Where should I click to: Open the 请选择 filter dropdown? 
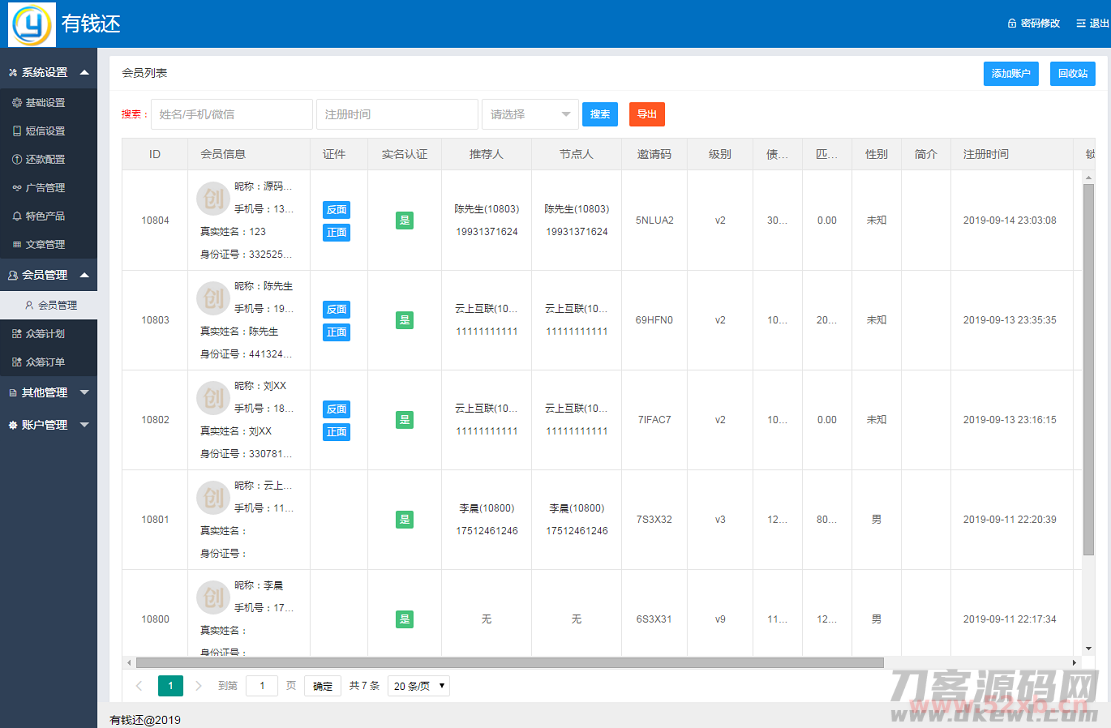tap(530, 114)
